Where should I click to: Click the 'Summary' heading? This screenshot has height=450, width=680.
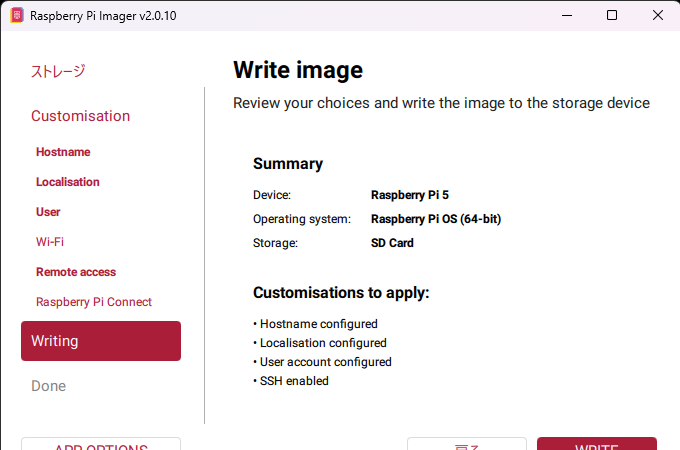coord(288,163)
